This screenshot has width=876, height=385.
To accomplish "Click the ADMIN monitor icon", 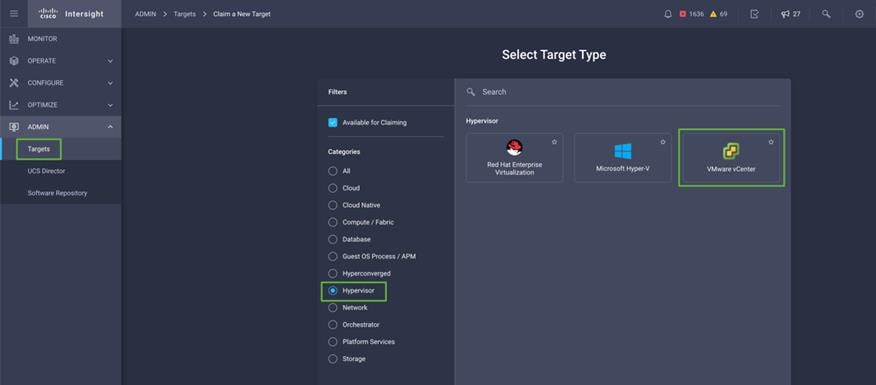I will click(x=14, y=127).
